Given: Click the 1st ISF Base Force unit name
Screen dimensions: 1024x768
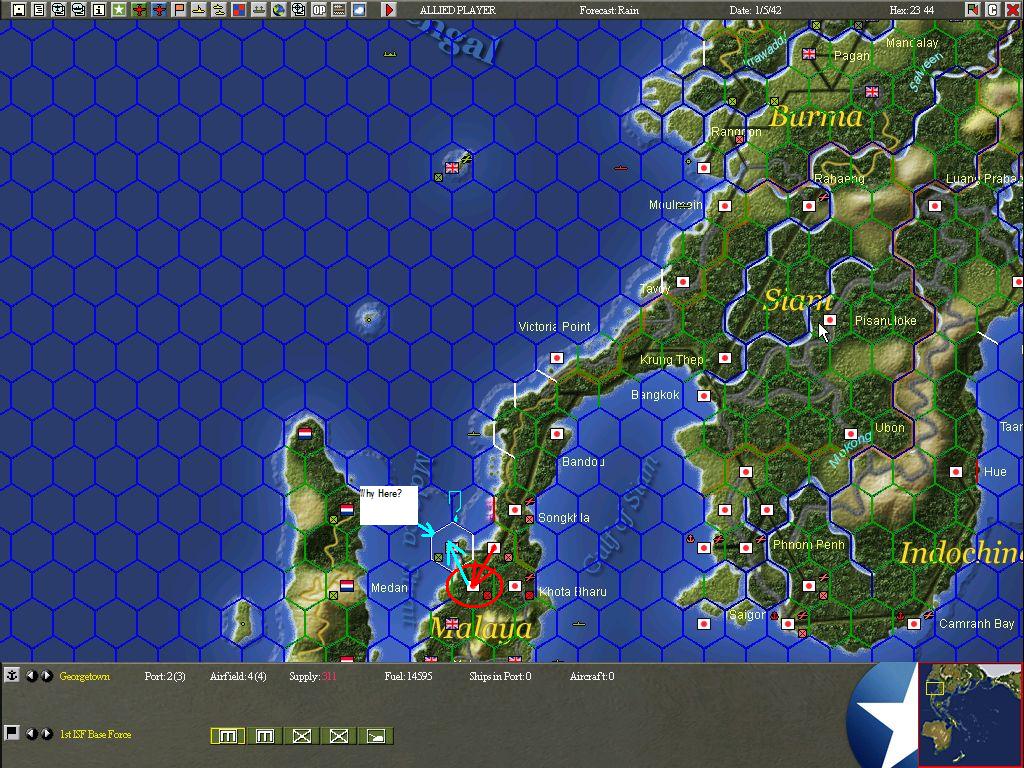Looking at the screenshot, I should [95, 734].
